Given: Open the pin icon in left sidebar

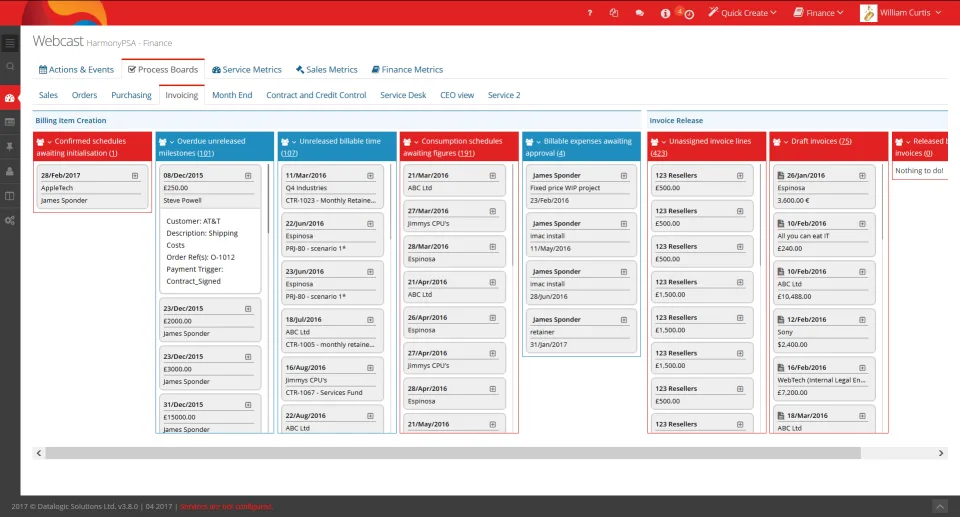Looking at the screenshot, I should click(10, 146).
